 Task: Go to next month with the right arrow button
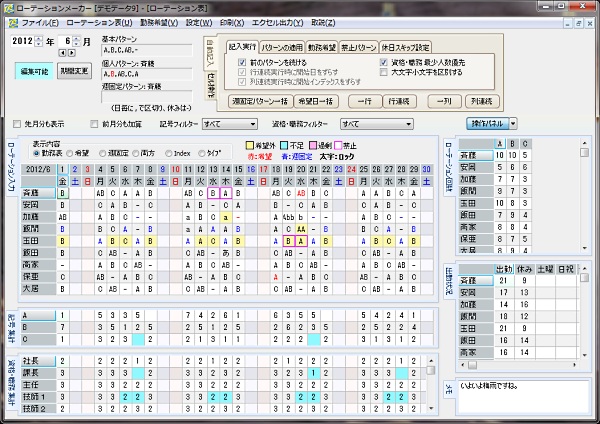tap(72, 53)
